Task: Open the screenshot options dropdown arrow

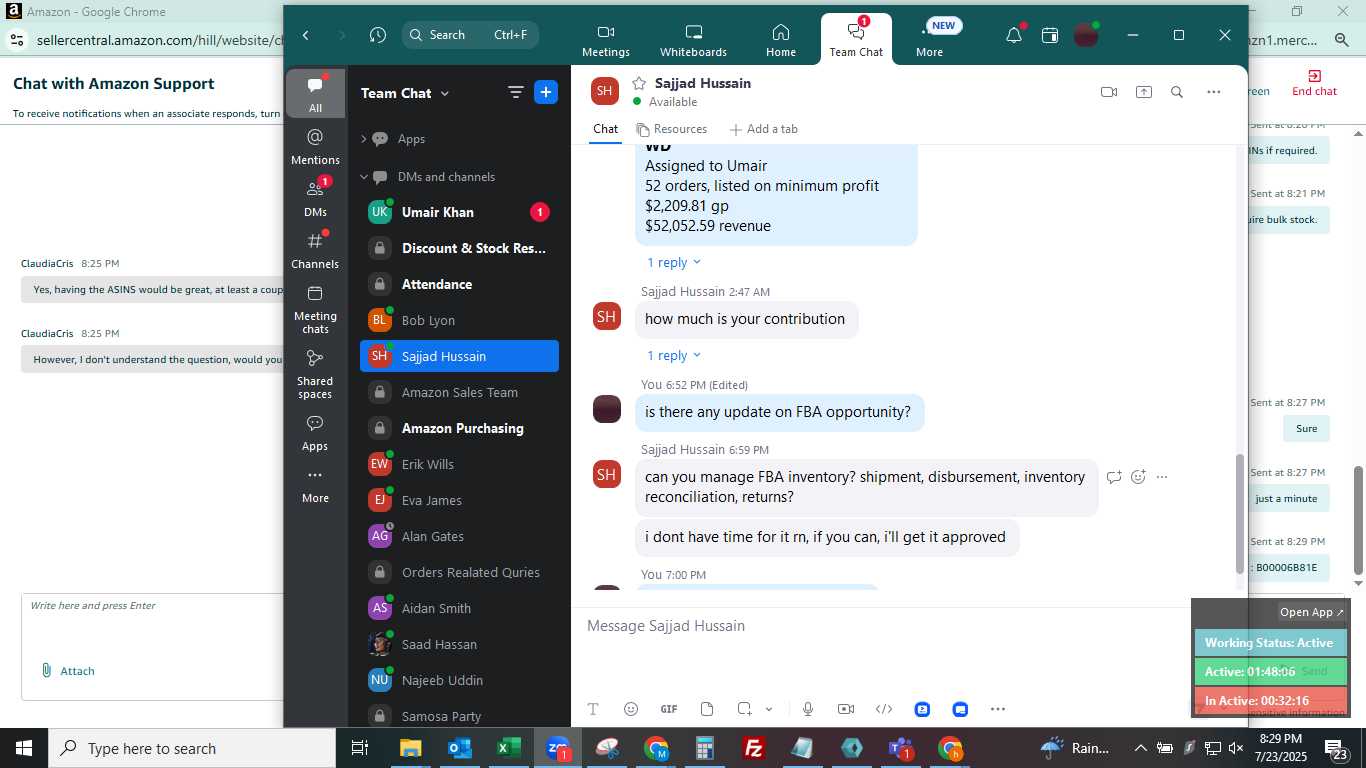Action: click(x=769, y=709)
